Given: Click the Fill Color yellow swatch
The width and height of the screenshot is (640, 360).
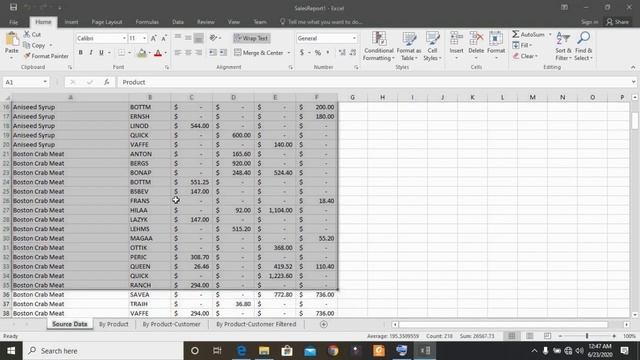Looking at the screenshot, I should click(142, 53).
